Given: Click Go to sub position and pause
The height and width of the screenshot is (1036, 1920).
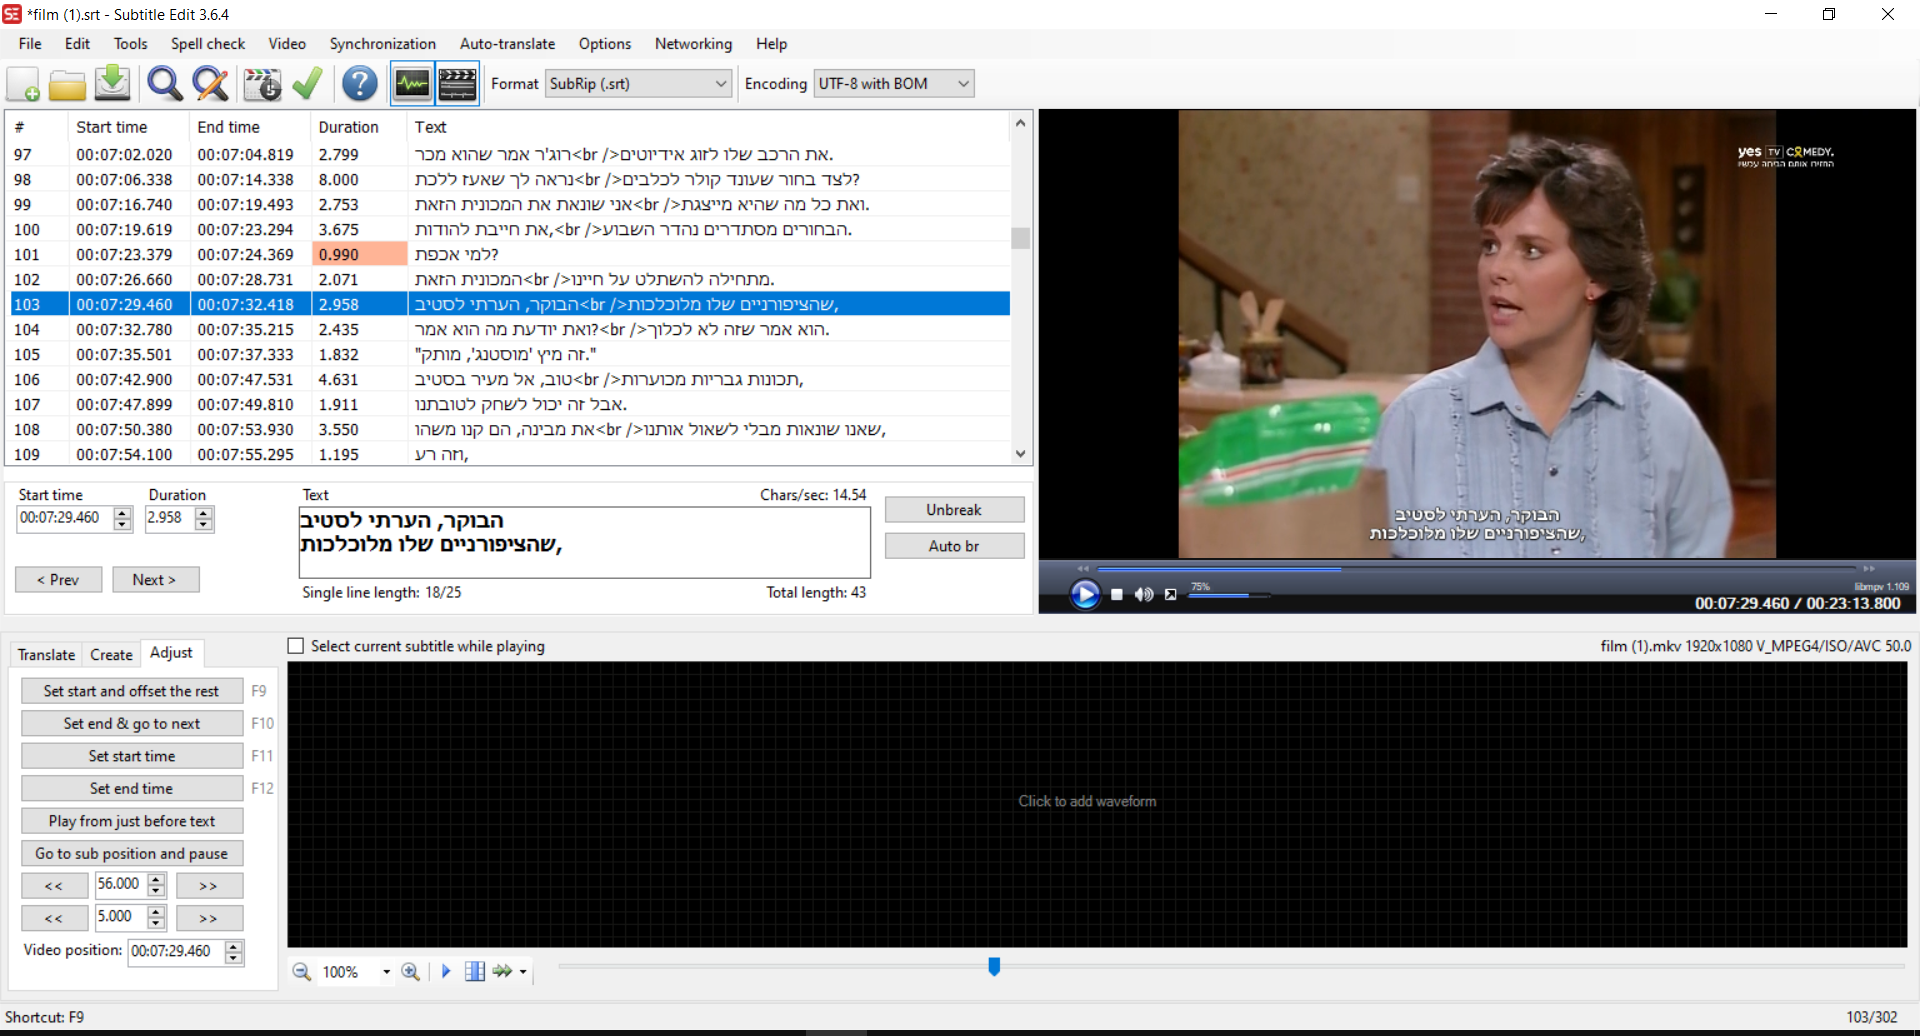Looking at the screenshot, I should click(x=131, y=854).
